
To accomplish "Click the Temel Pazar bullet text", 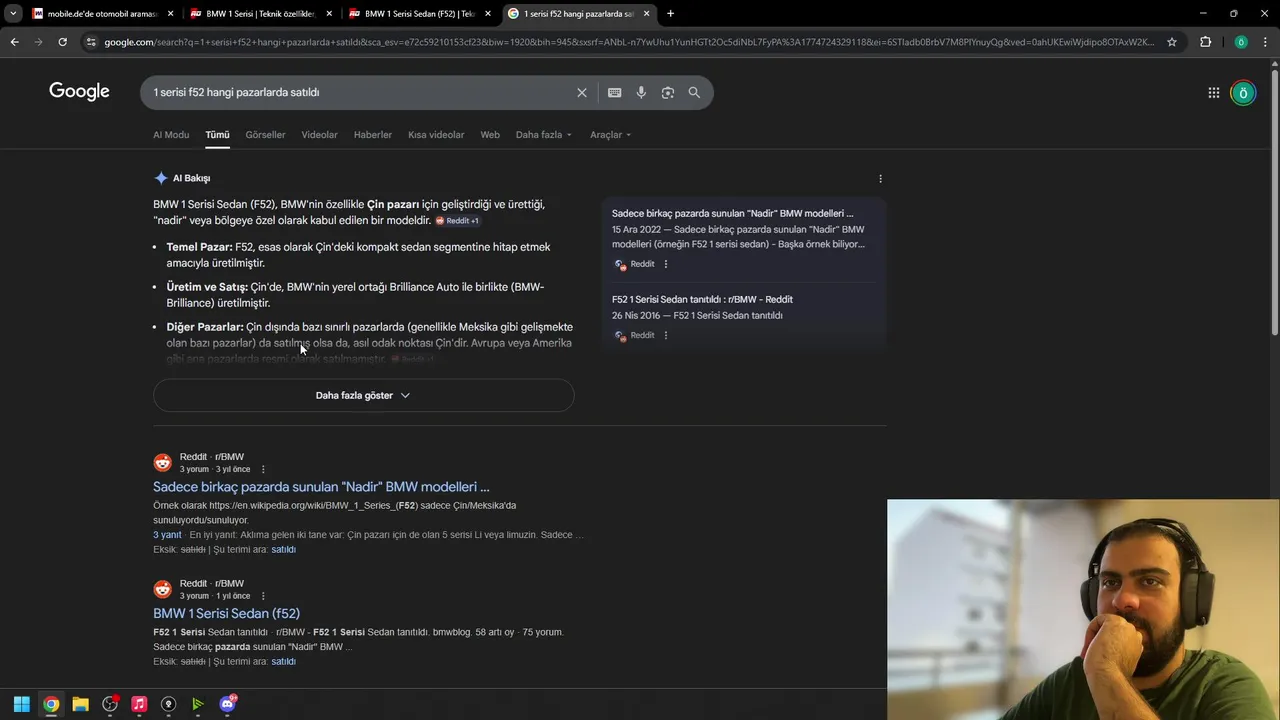I will coord(358,255).
